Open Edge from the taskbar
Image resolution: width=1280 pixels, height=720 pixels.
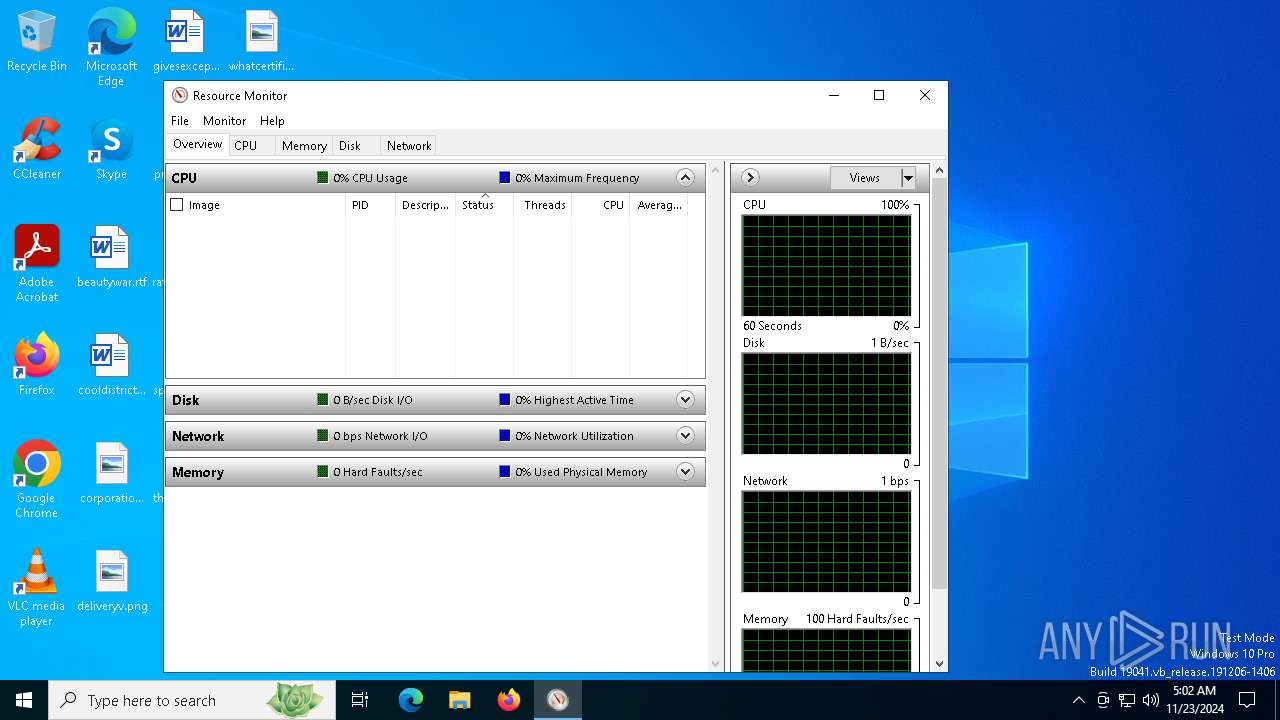(411, 700)
